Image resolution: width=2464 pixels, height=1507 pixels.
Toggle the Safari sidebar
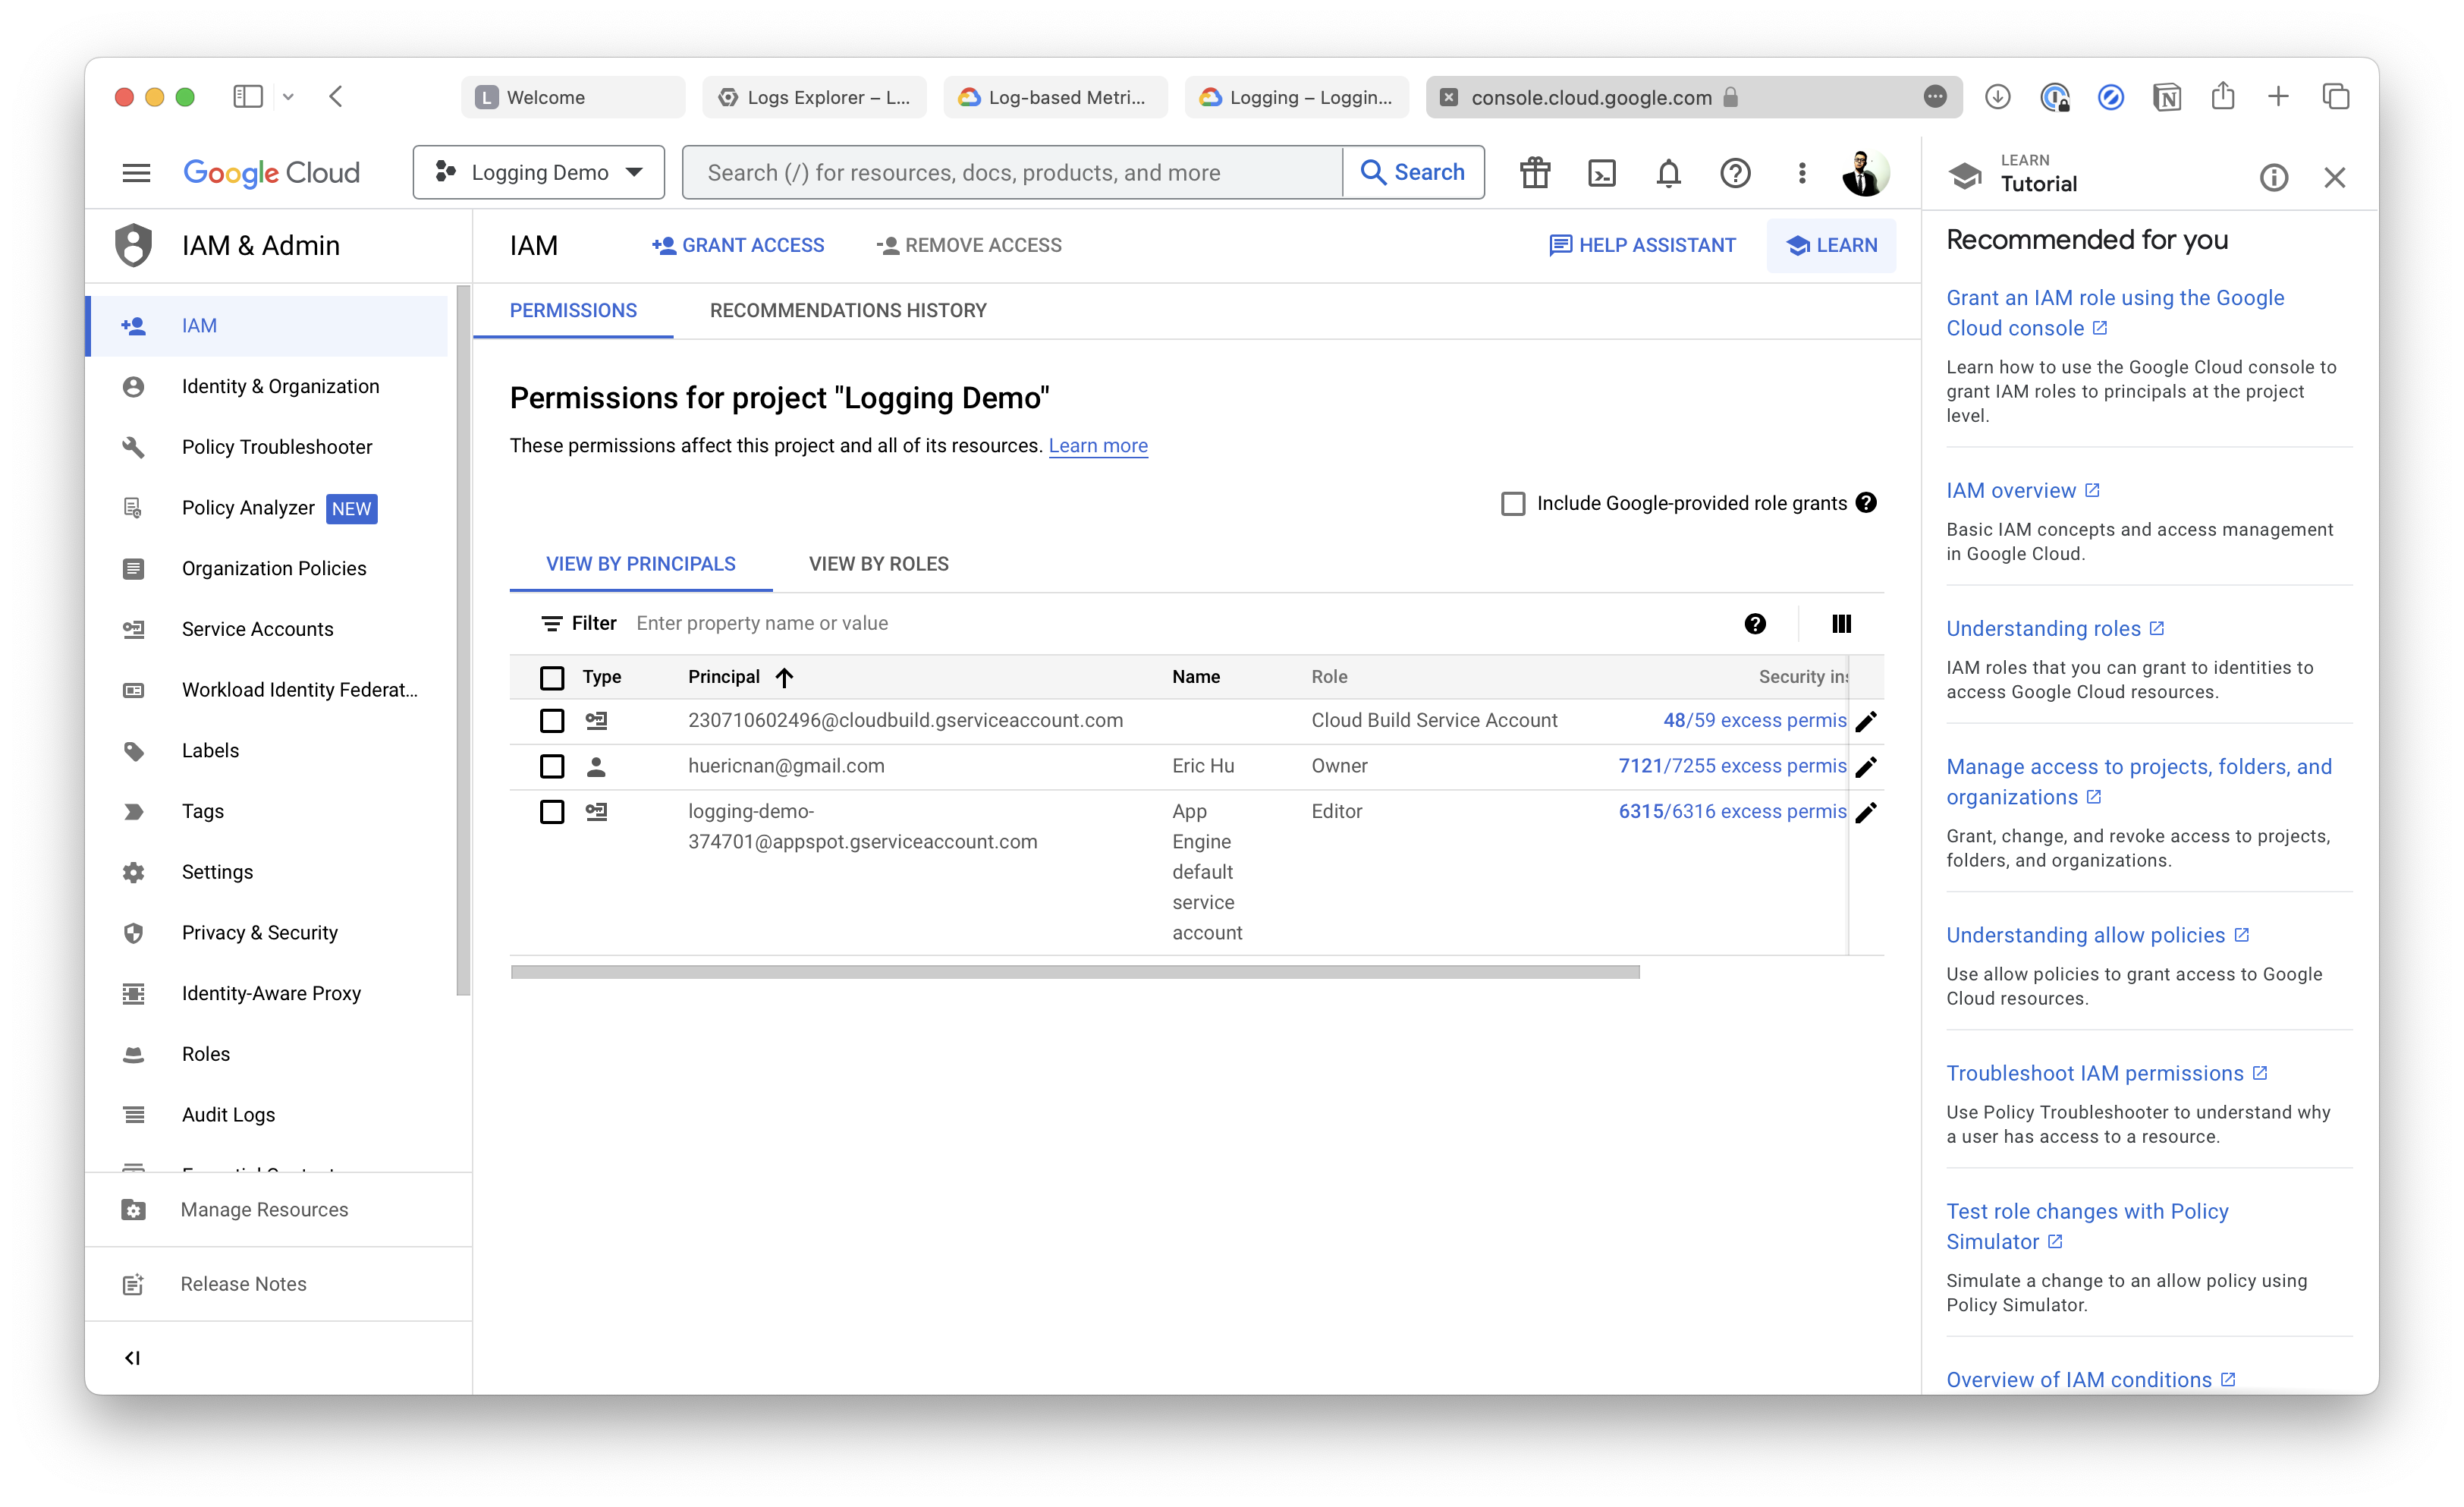[x=247, y=97]
